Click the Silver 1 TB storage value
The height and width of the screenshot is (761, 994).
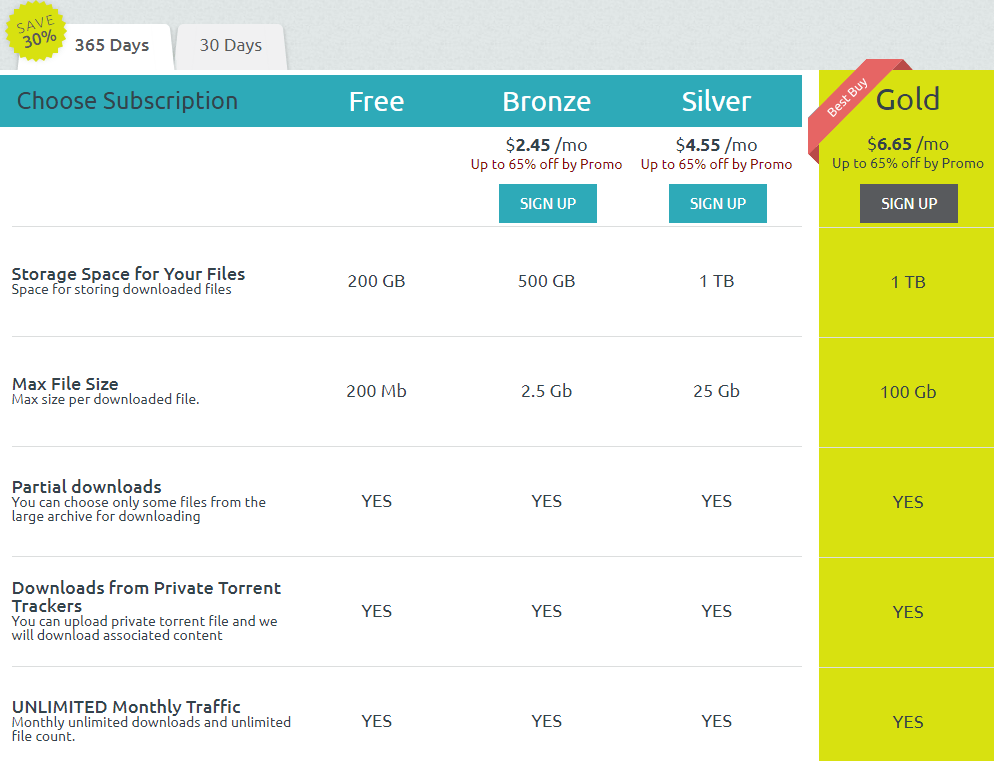pos(716,281)
